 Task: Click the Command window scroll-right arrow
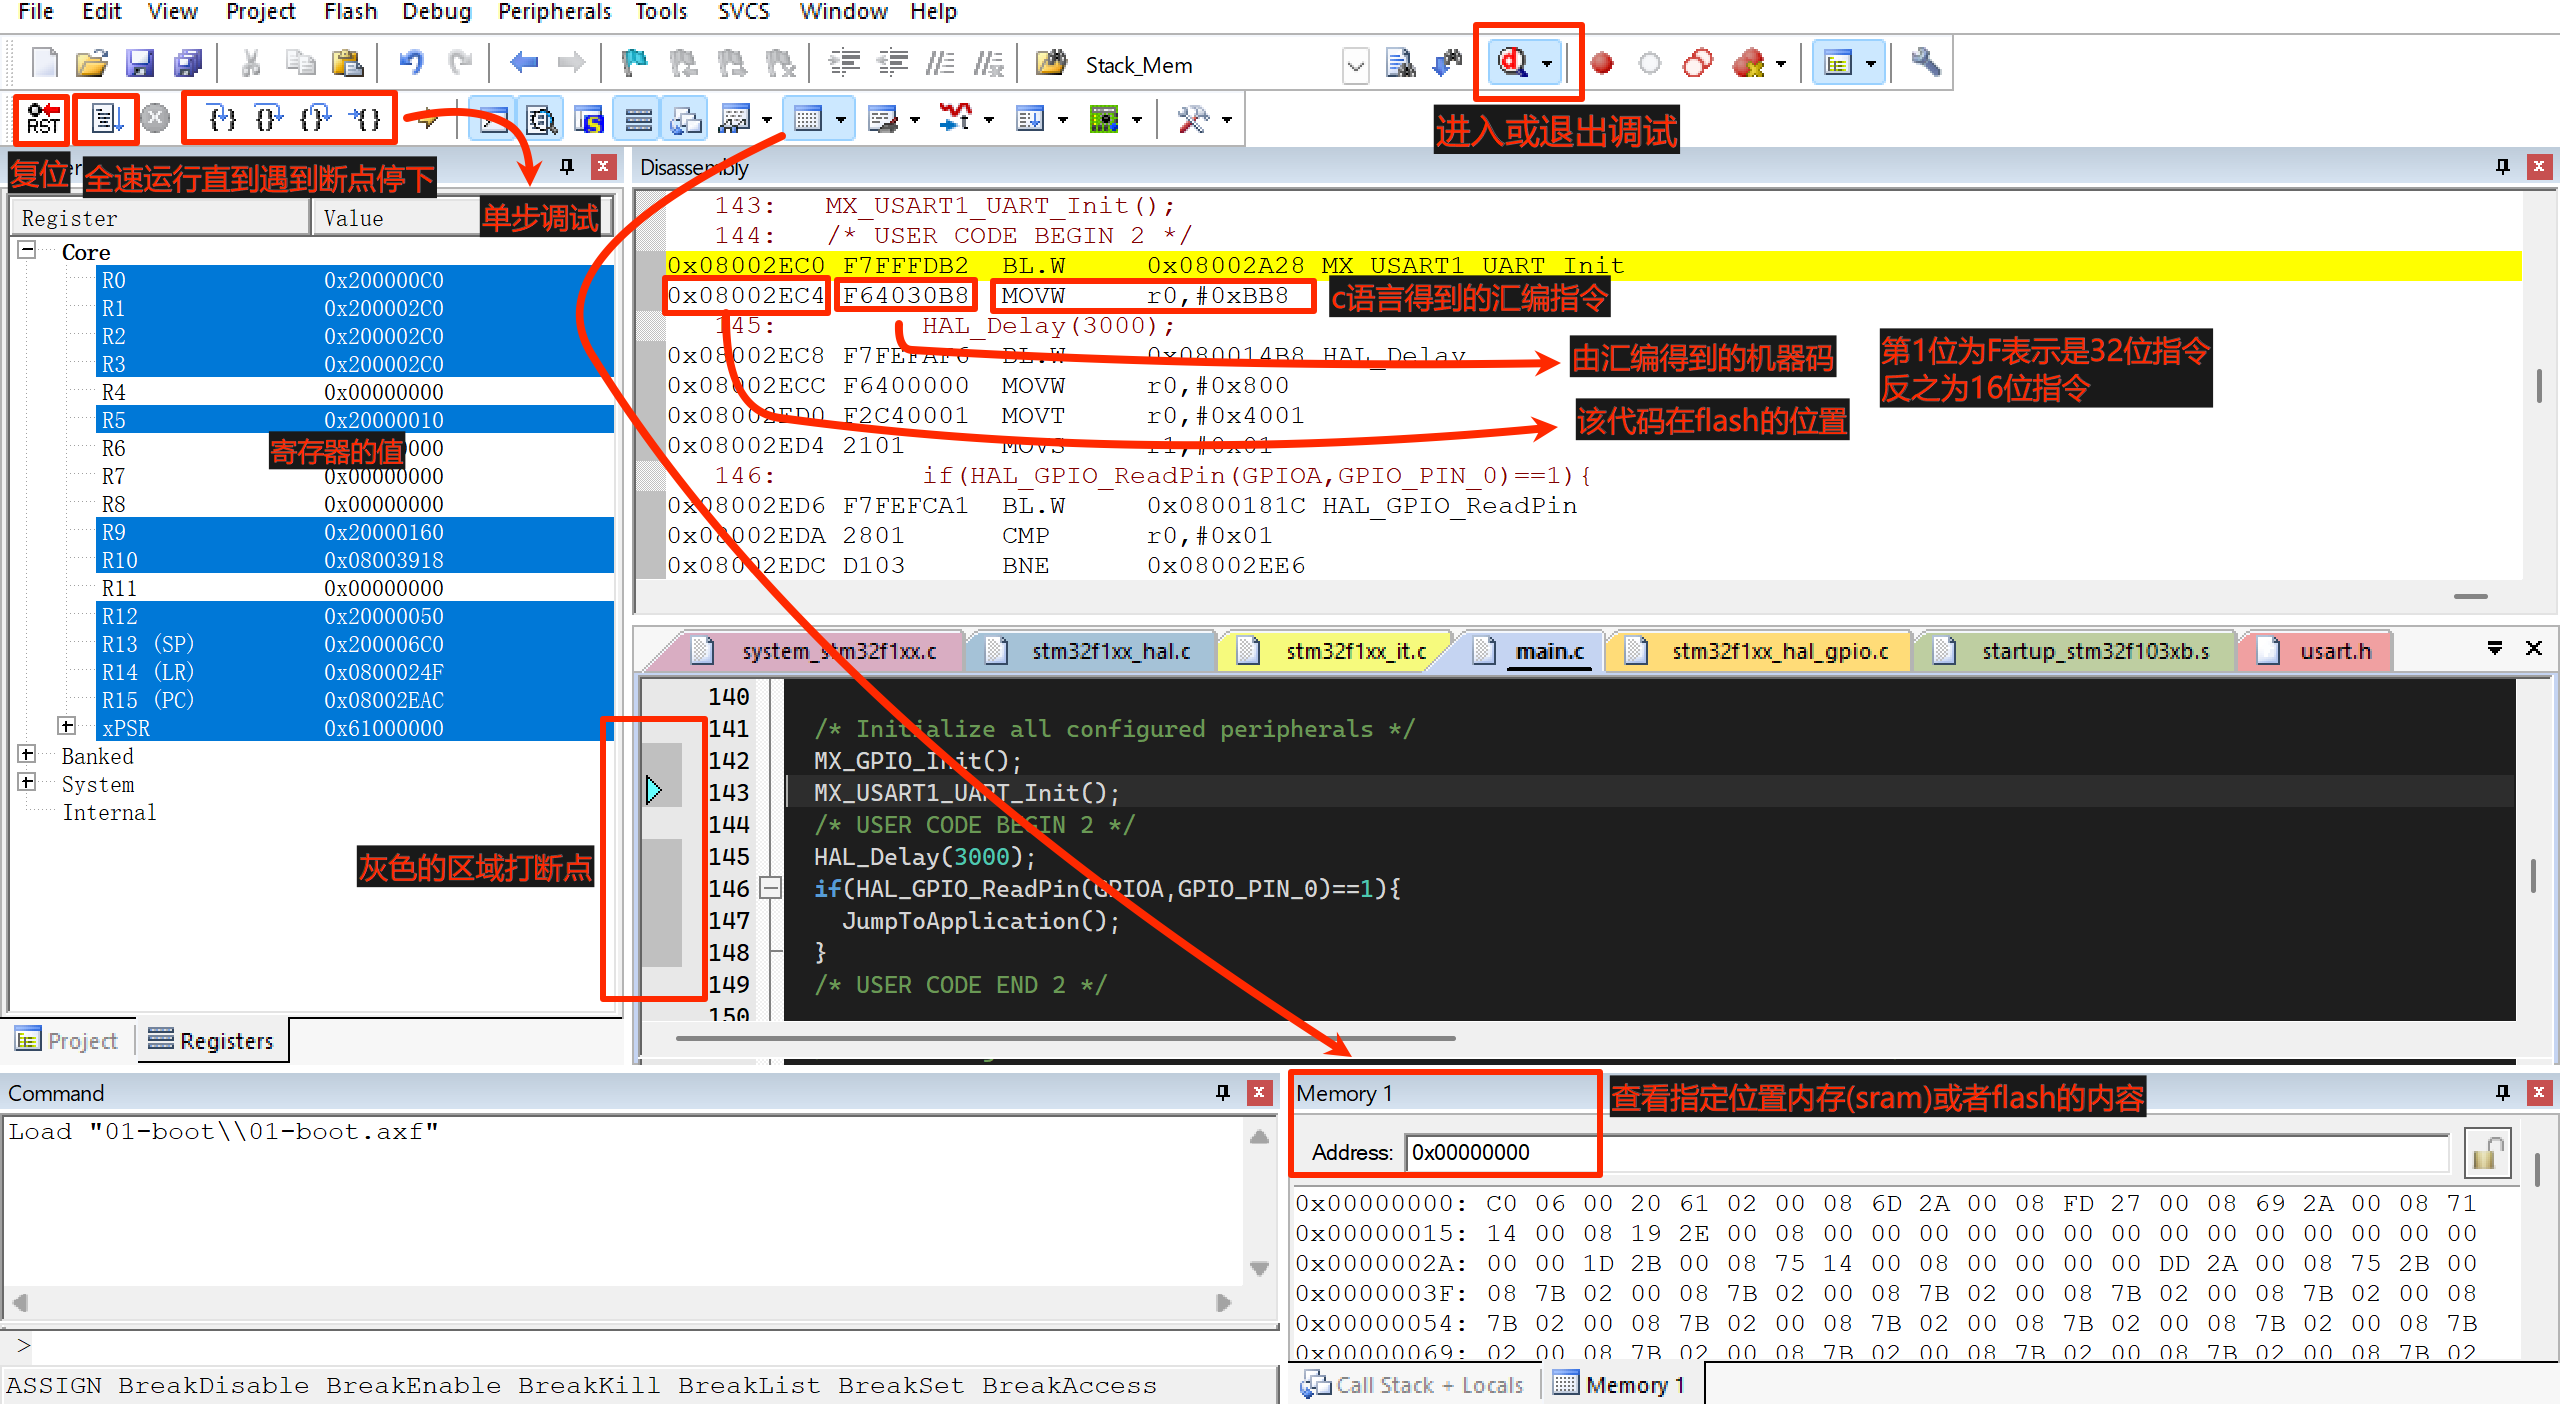(x=1222, y=1302)
